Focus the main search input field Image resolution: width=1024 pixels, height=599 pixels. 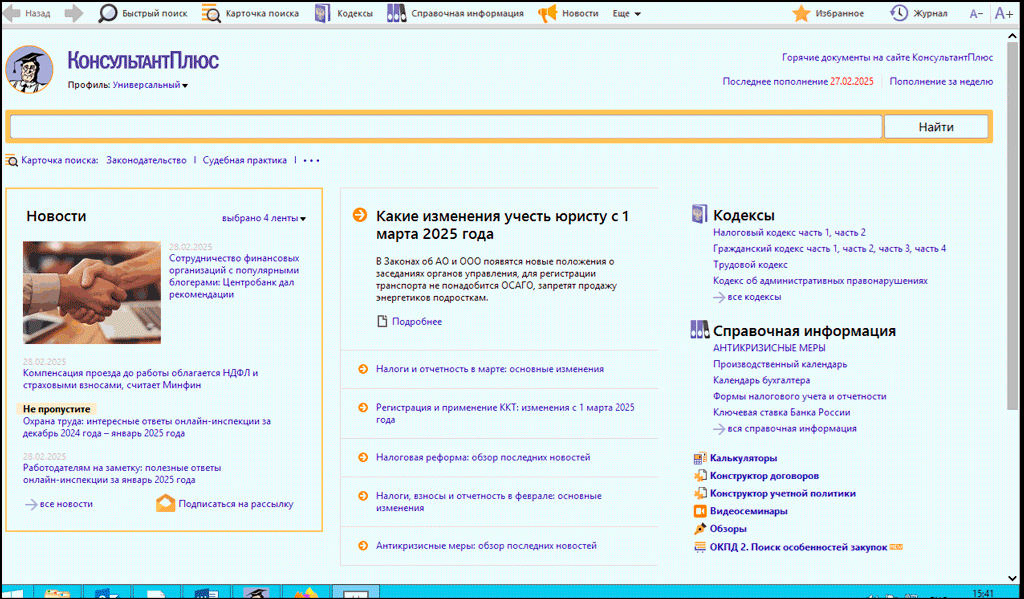point(446,127)
